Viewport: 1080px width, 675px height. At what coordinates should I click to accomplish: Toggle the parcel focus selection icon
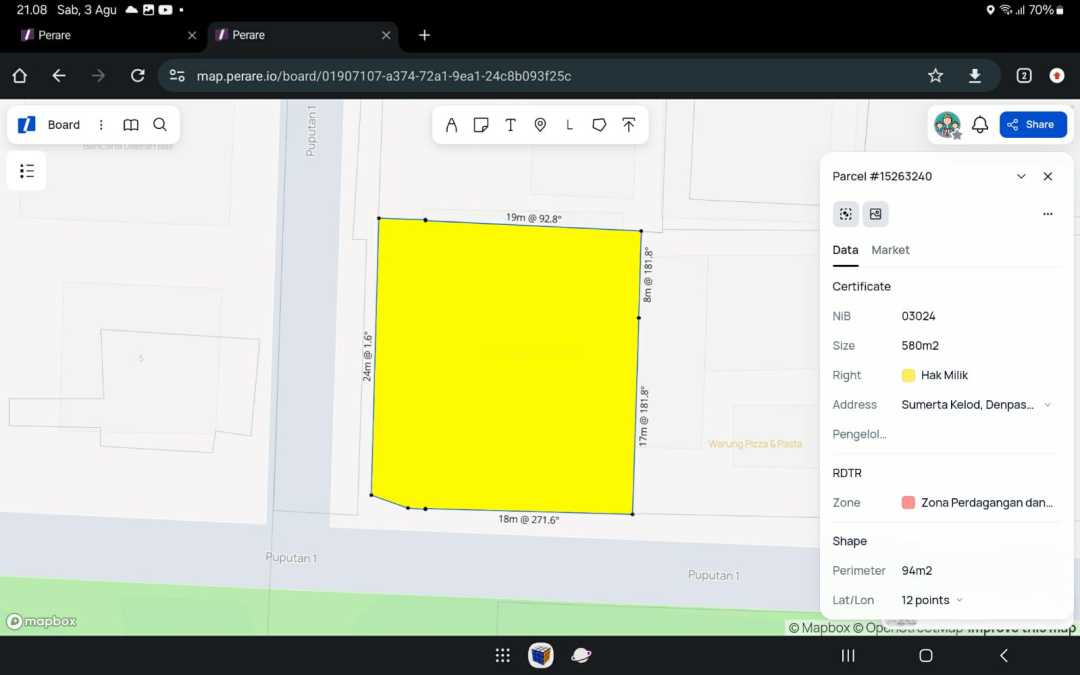tap(846, 214)
